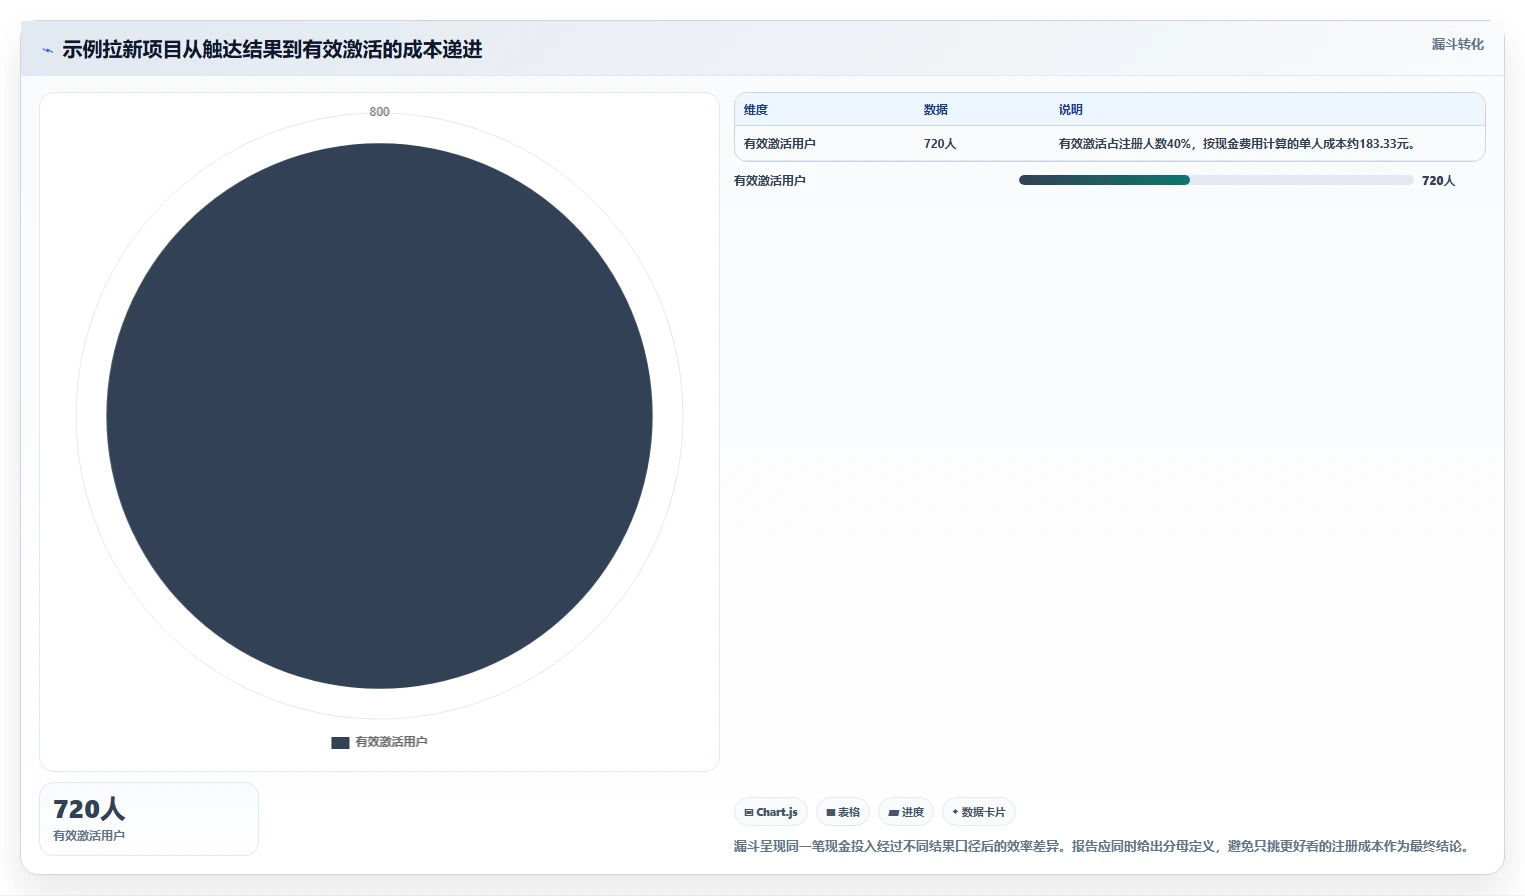Click the 有效激活用户 progress bar
The width and height of the screenshot is (1525, 896).
[x=1216, y=180]
